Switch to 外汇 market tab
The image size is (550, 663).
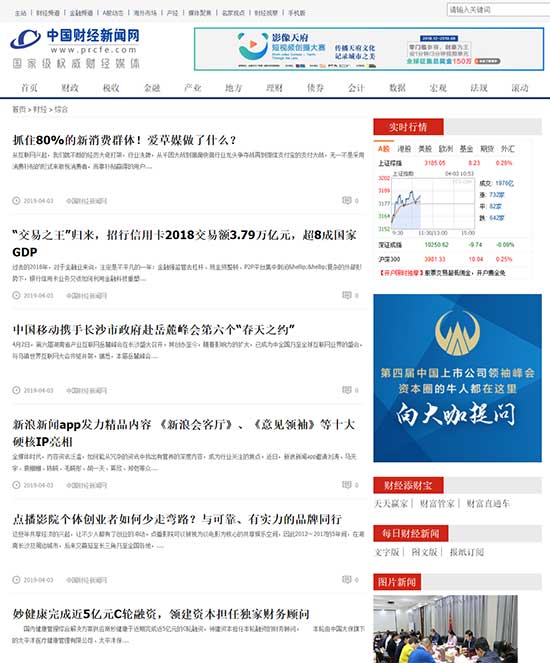(x=508, y=148)
